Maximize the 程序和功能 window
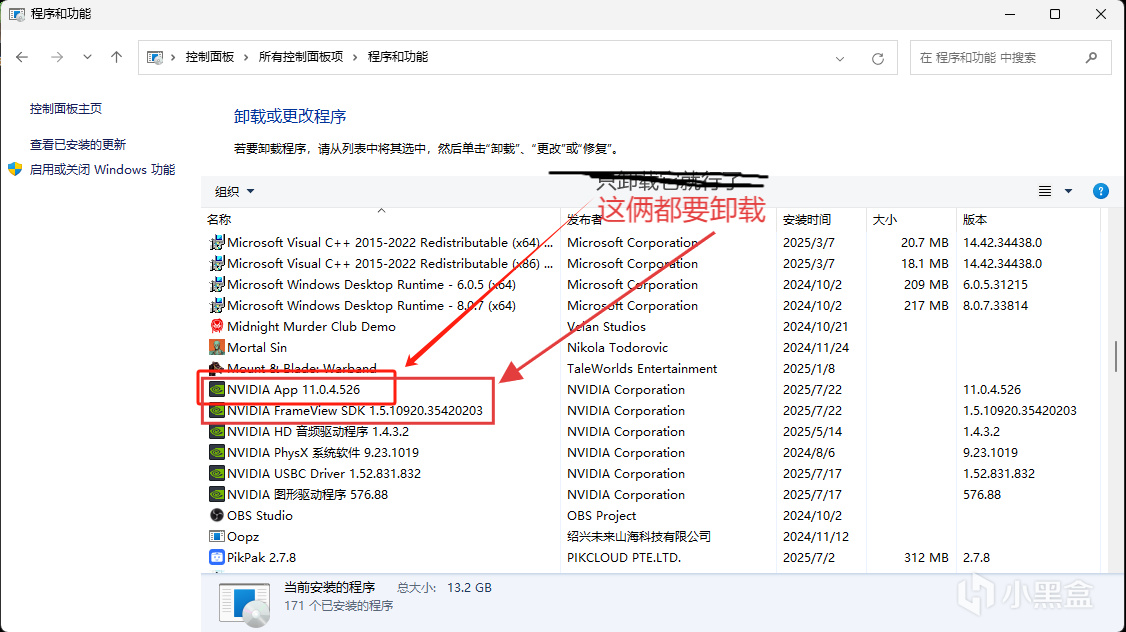This screenshot has width=1126, height=632. pyautogui.click(x=1055, y=14)
